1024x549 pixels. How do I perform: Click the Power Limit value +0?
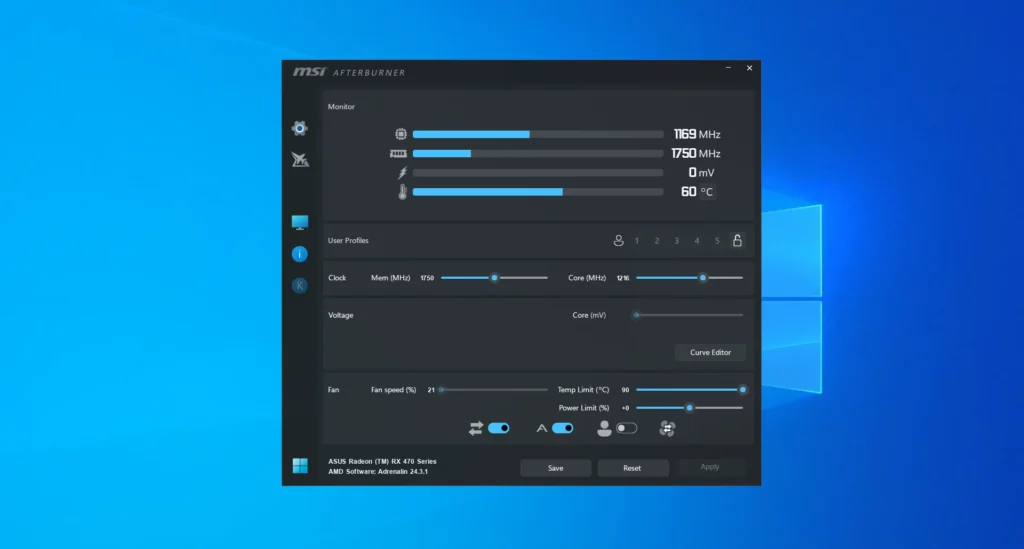pyautogui.click(x=625, y=408)
